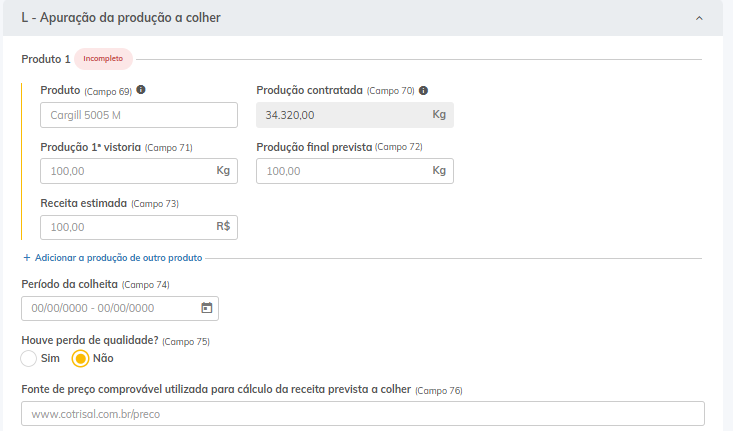Show info tooltip for Produção contratada
Screen dimensions: 733x431
pyautogui.click(x=424, y=90)
